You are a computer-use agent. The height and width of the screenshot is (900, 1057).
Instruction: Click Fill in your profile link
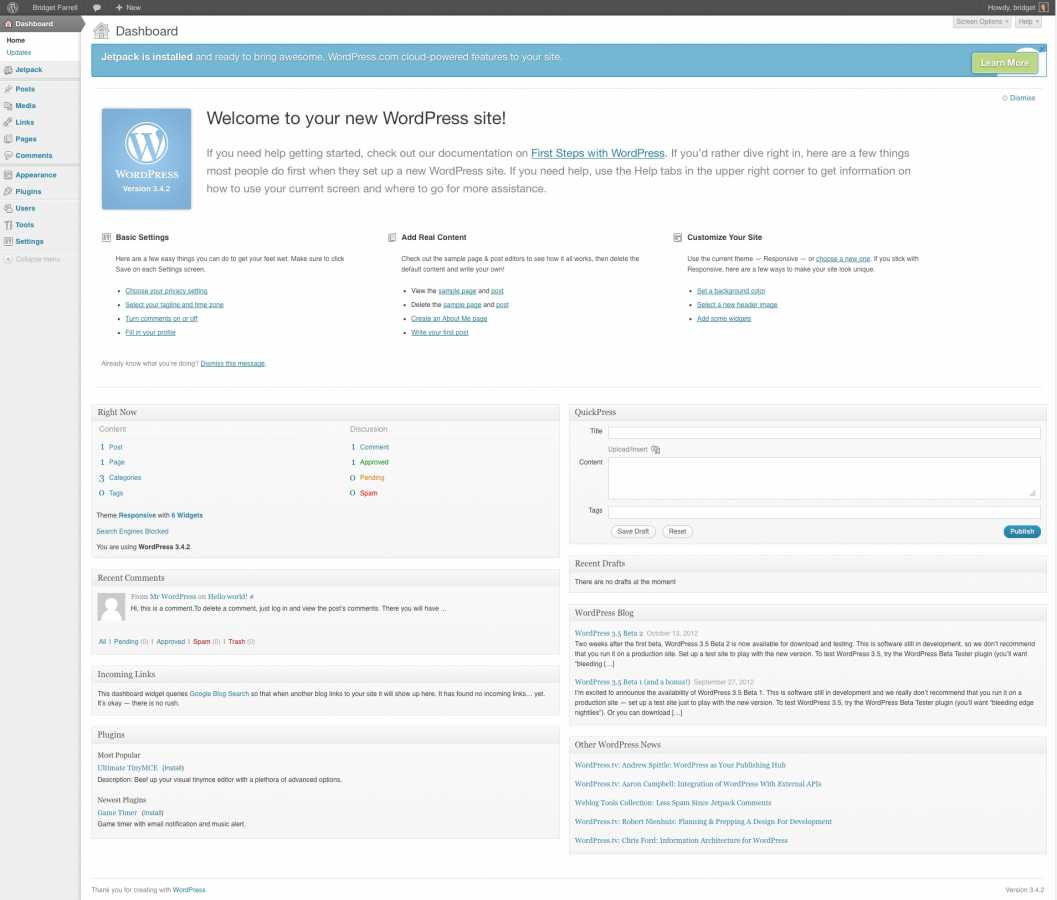[150, 332]
